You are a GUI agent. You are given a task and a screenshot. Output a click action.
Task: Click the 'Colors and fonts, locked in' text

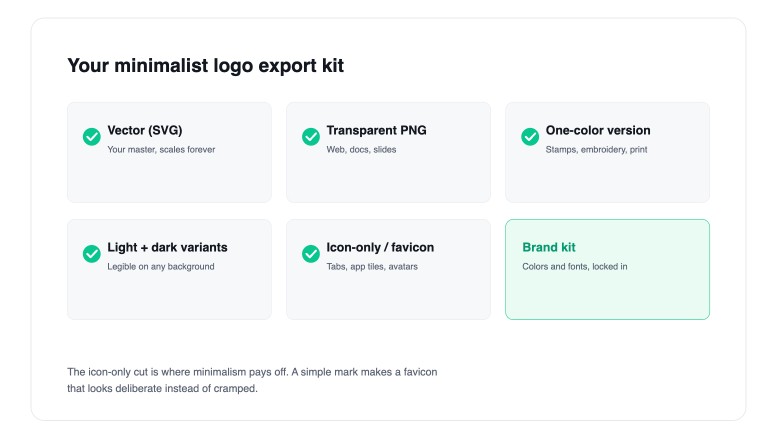(x=575, y=266)
